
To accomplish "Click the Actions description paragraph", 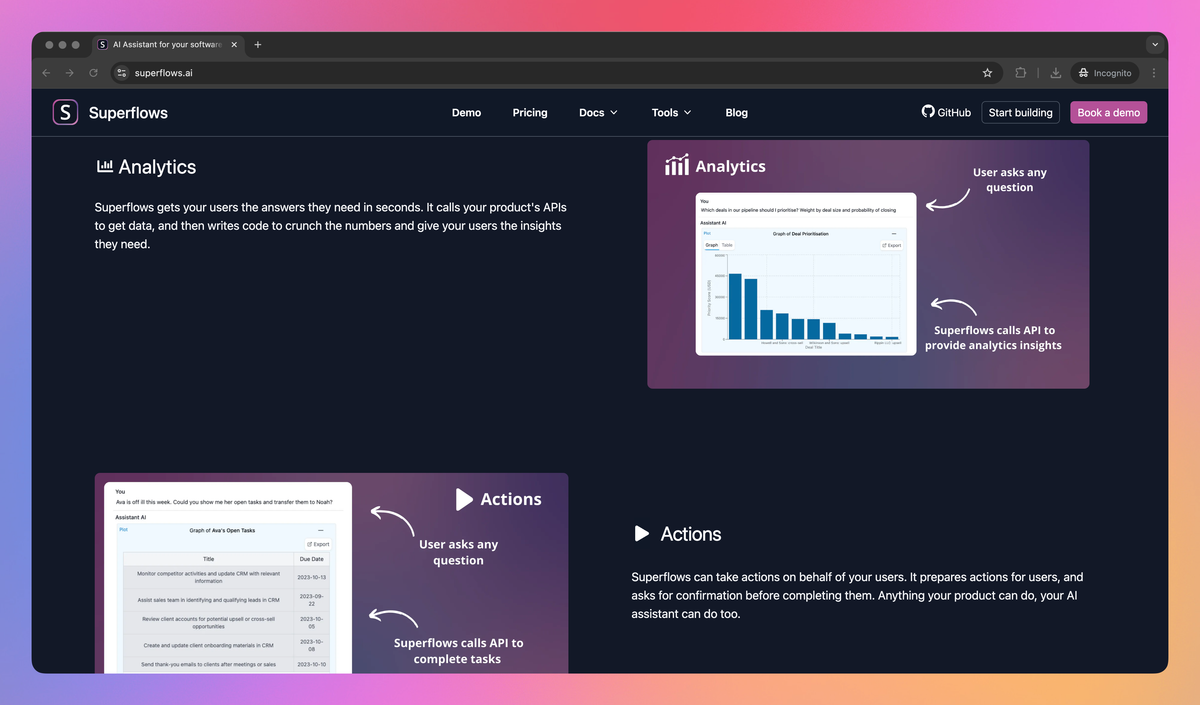I will tap(857, 596).
